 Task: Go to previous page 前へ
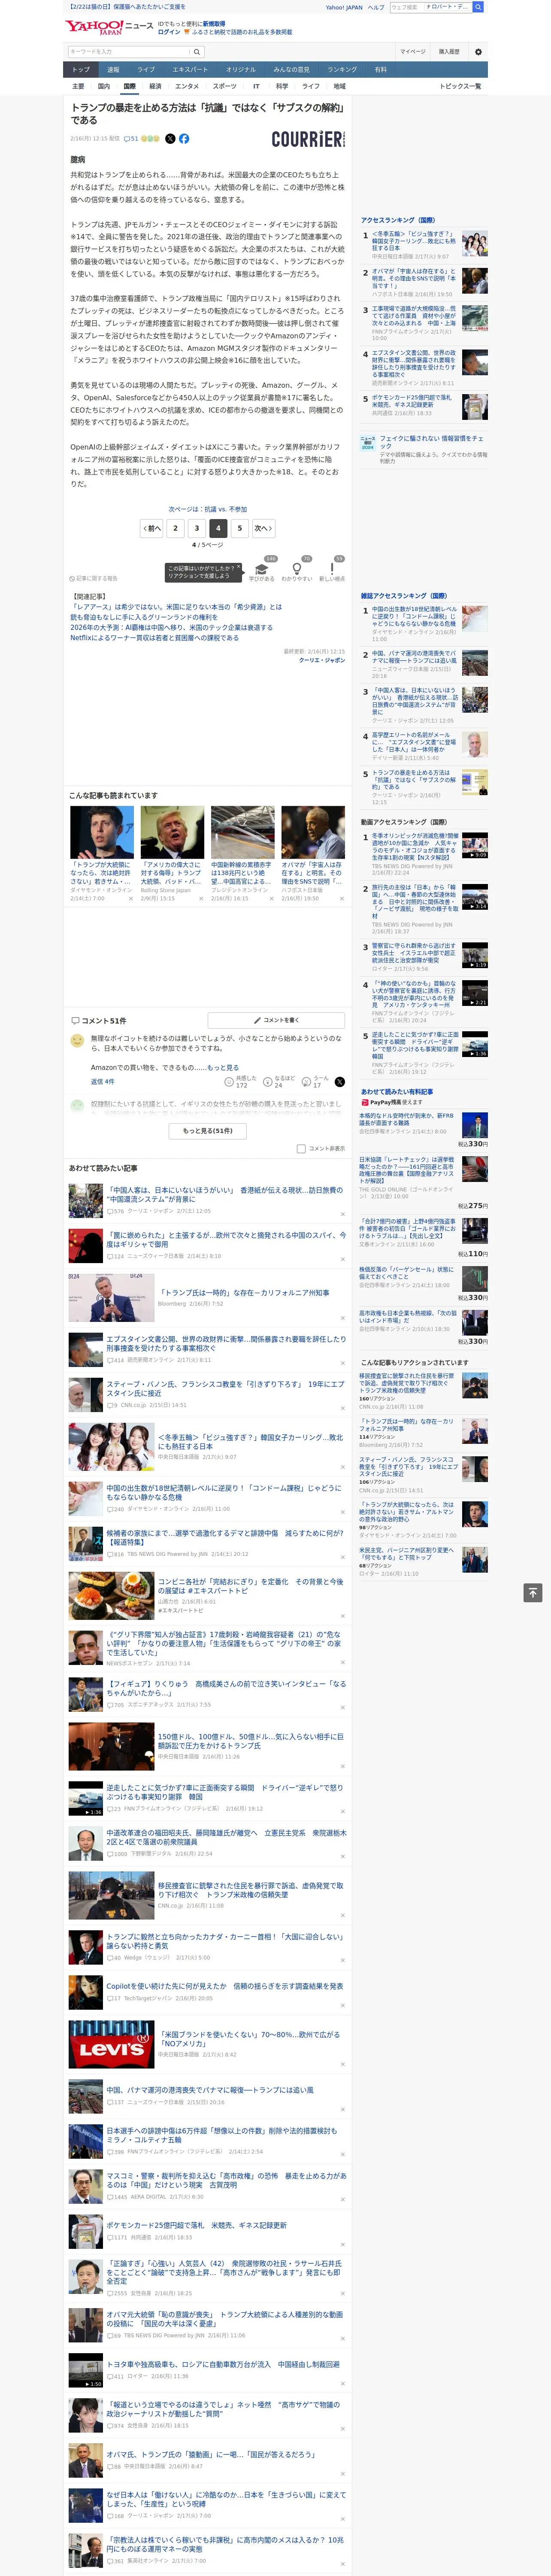(x=152, y=528)
